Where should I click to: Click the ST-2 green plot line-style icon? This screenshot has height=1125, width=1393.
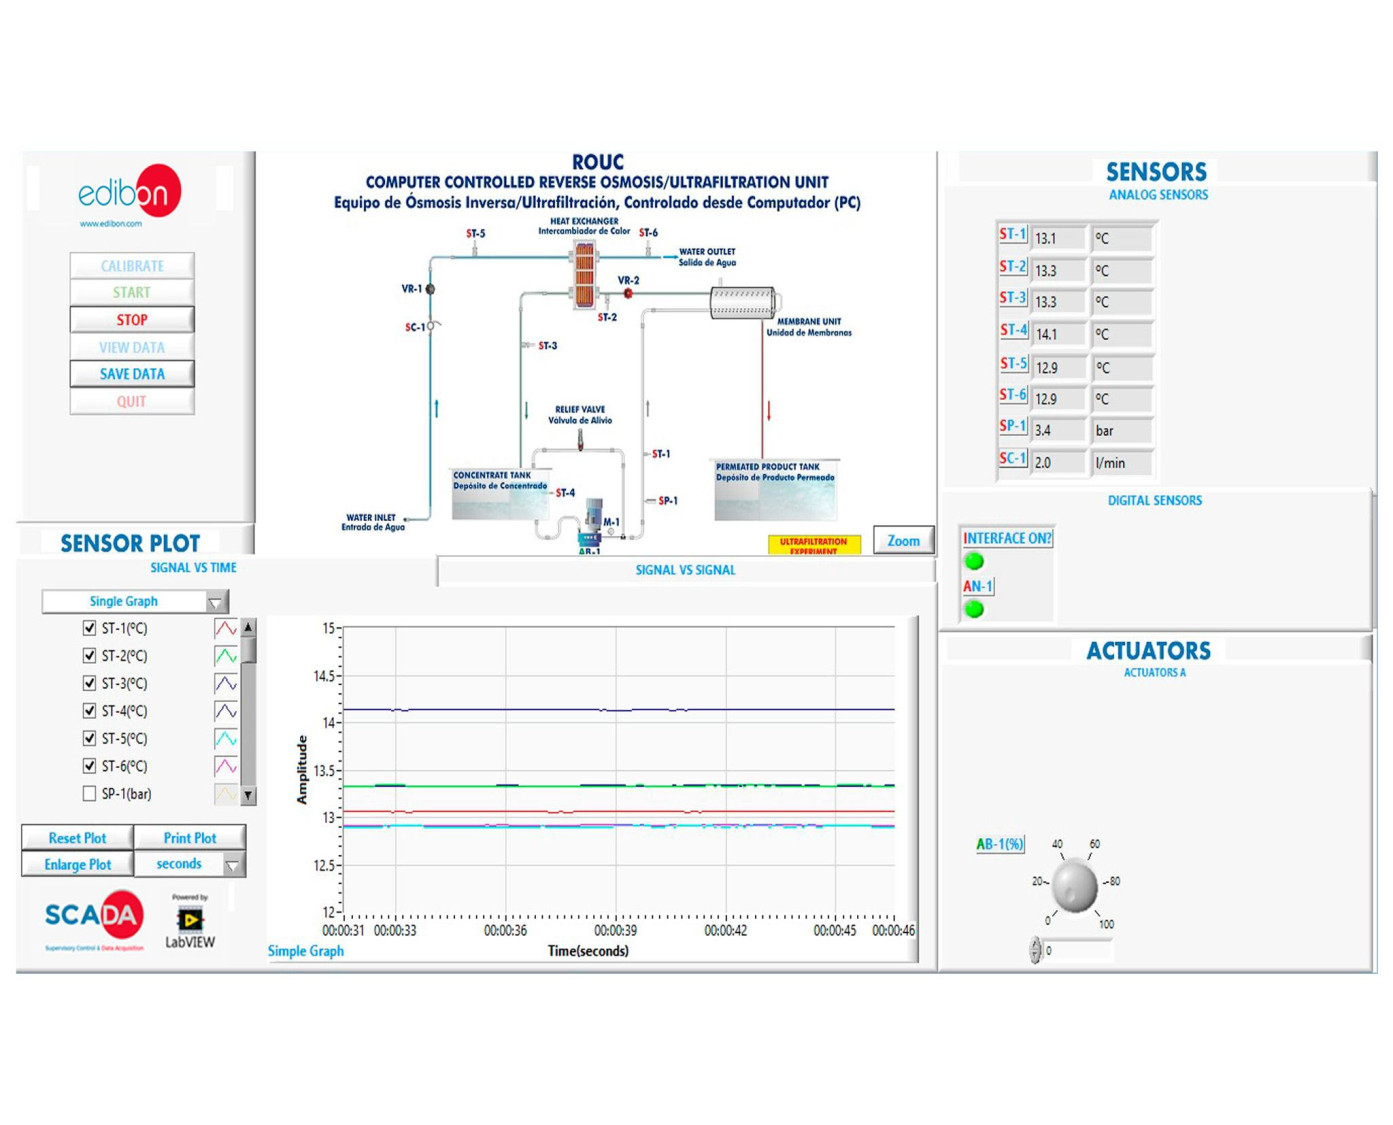click(x=226, y=657)
